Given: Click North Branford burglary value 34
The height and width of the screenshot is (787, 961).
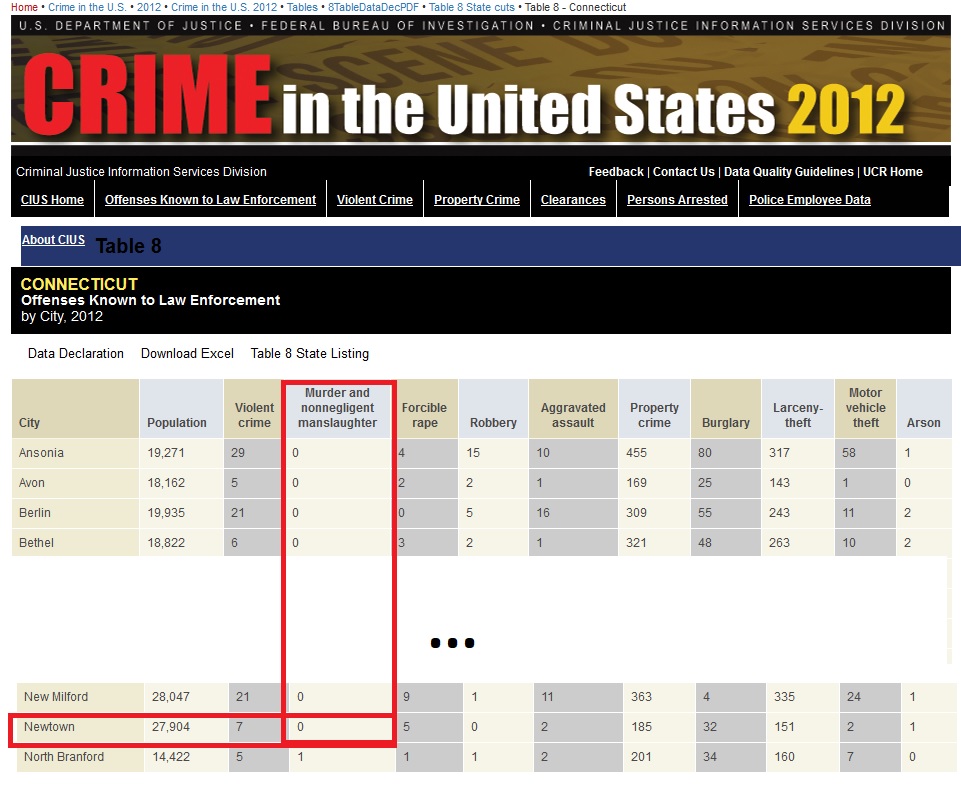Looking at the screenshot, I should point(710,757).
